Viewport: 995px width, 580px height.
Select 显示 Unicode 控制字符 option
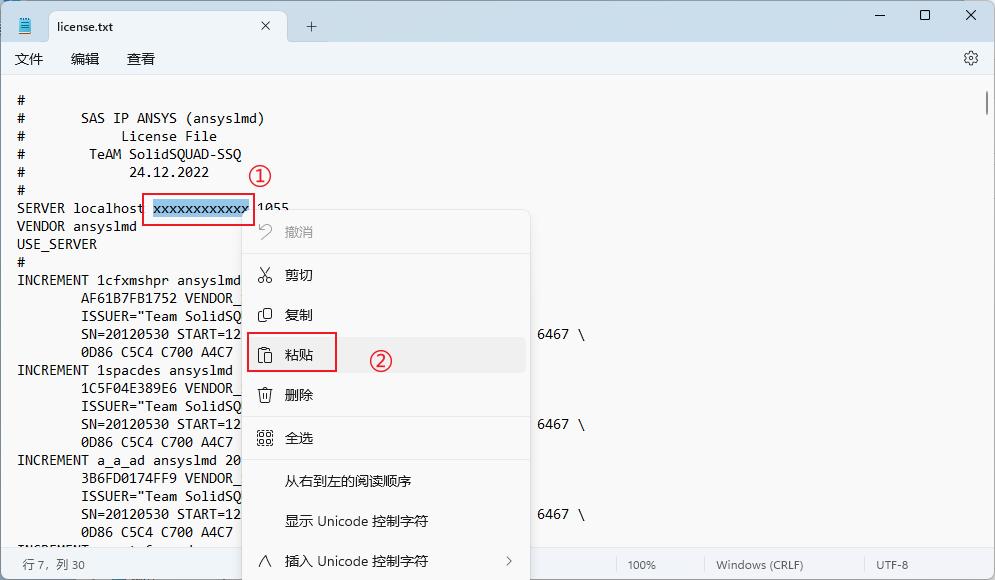pyautogui.click(x=386, y=521)
